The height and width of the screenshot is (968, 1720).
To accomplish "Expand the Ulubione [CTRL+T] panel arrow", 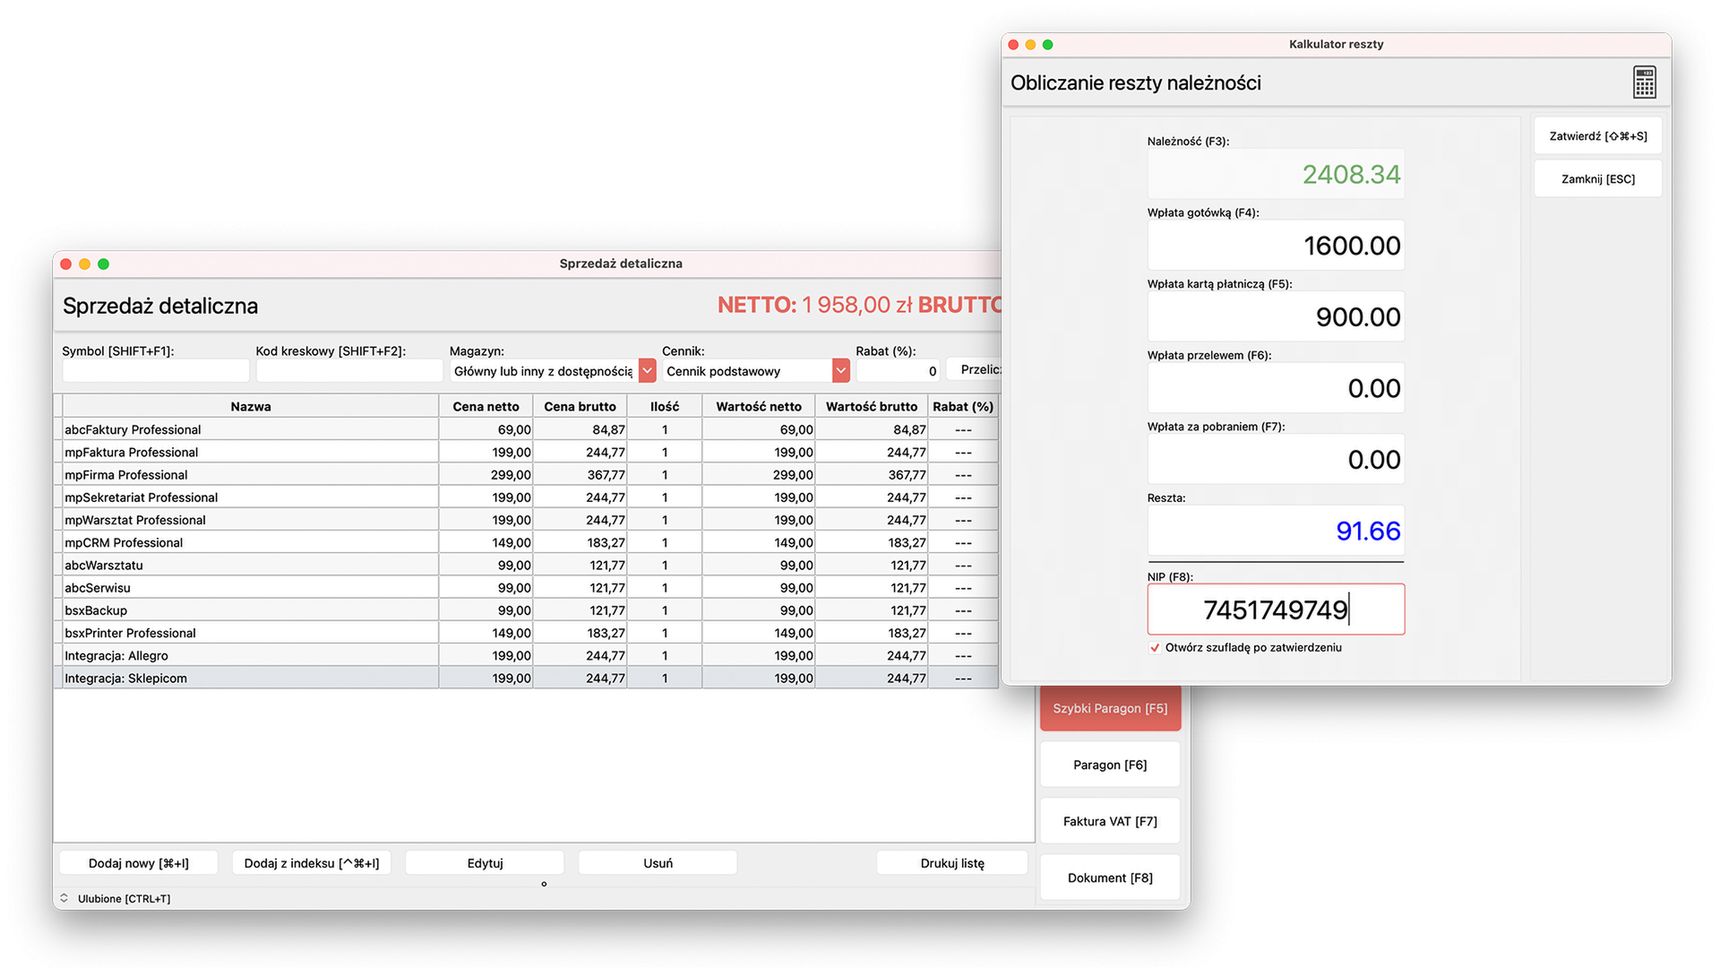I will [x=64, y=898].
